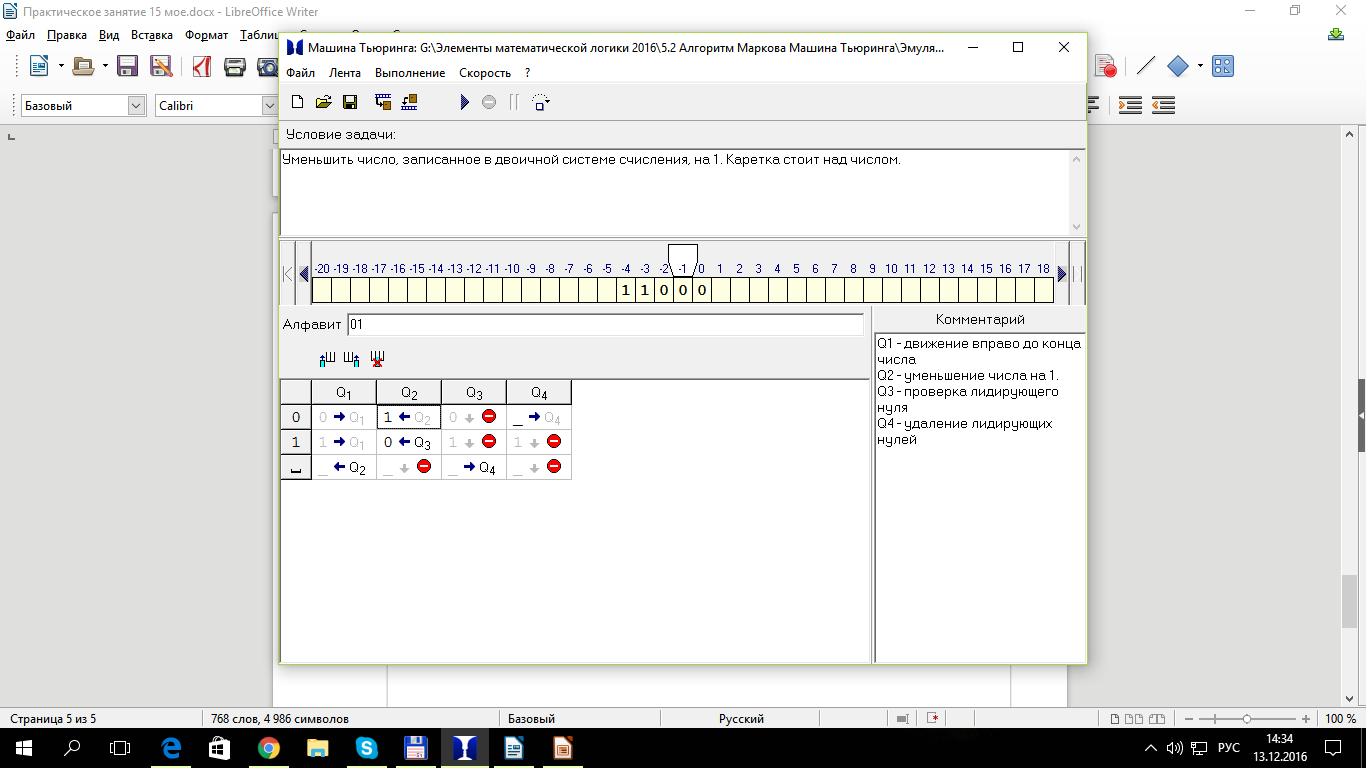Image resolution: width=1366 pixels, height=768 pixels.
Task: Open Chrome from the taskbar
Action: pos(268,747)
